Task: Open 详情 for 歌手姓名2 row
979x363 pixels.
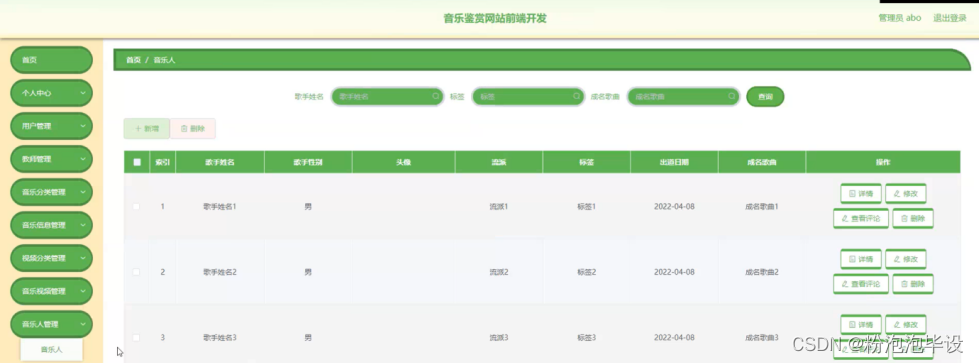Action: 860,259
